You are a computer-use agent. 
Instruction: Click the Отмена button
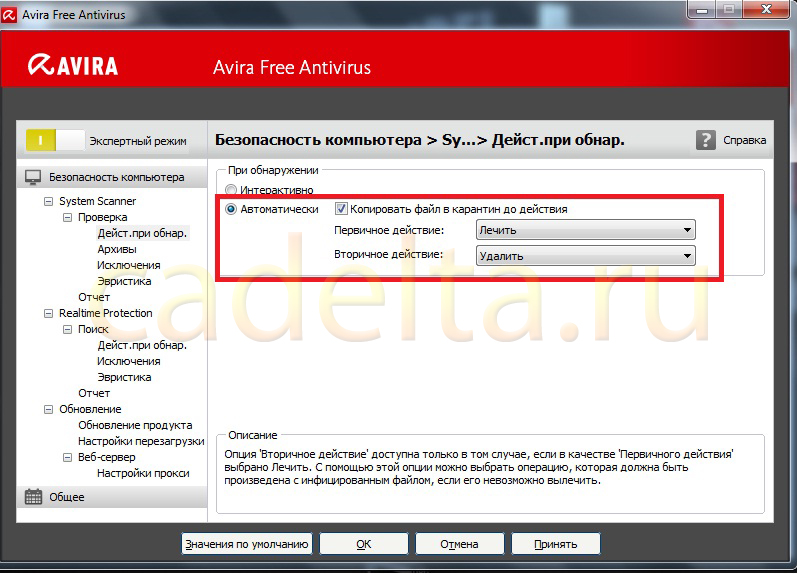pos(459,544)
